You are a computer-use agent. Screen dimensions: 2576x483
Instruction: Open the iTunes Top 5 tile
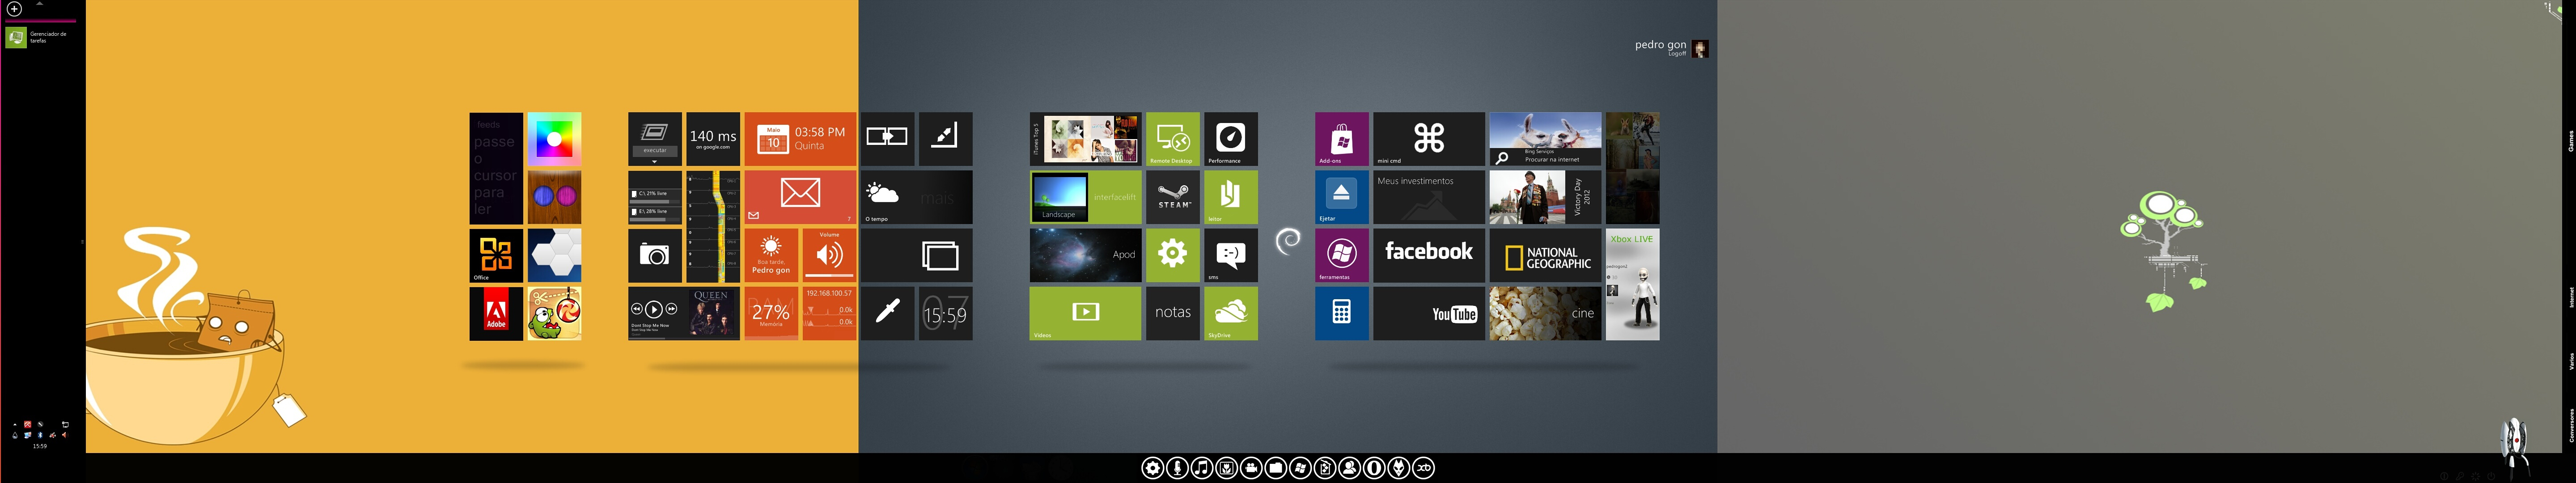pyautogui.click(x=1085, y=139)
